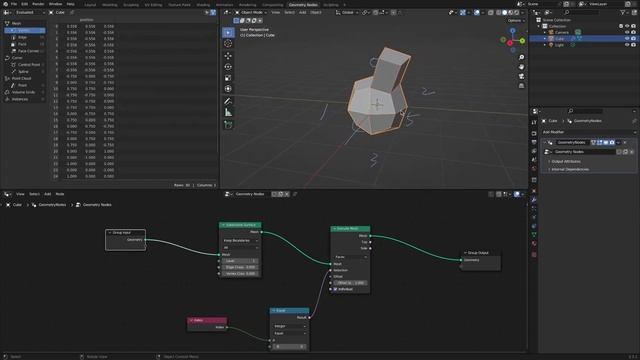Open the Render properties tab icon

click(534, 133)
